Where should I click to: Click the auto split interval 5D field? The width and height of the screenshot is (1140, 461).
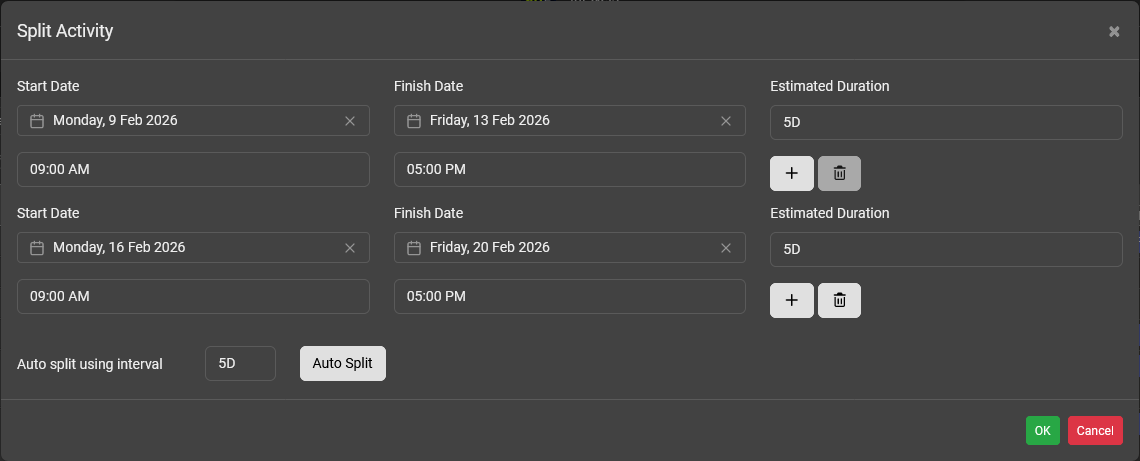click(x=240, y=364)
